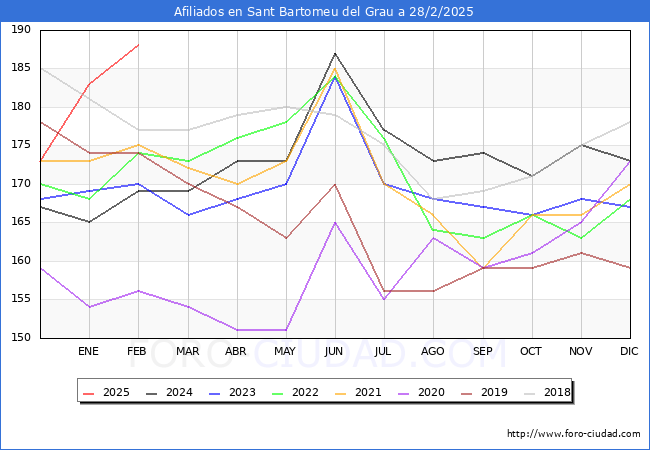Viewport: 650px width, 450px height.
Task: Click the 150 y-axis value
Action: 21,337
